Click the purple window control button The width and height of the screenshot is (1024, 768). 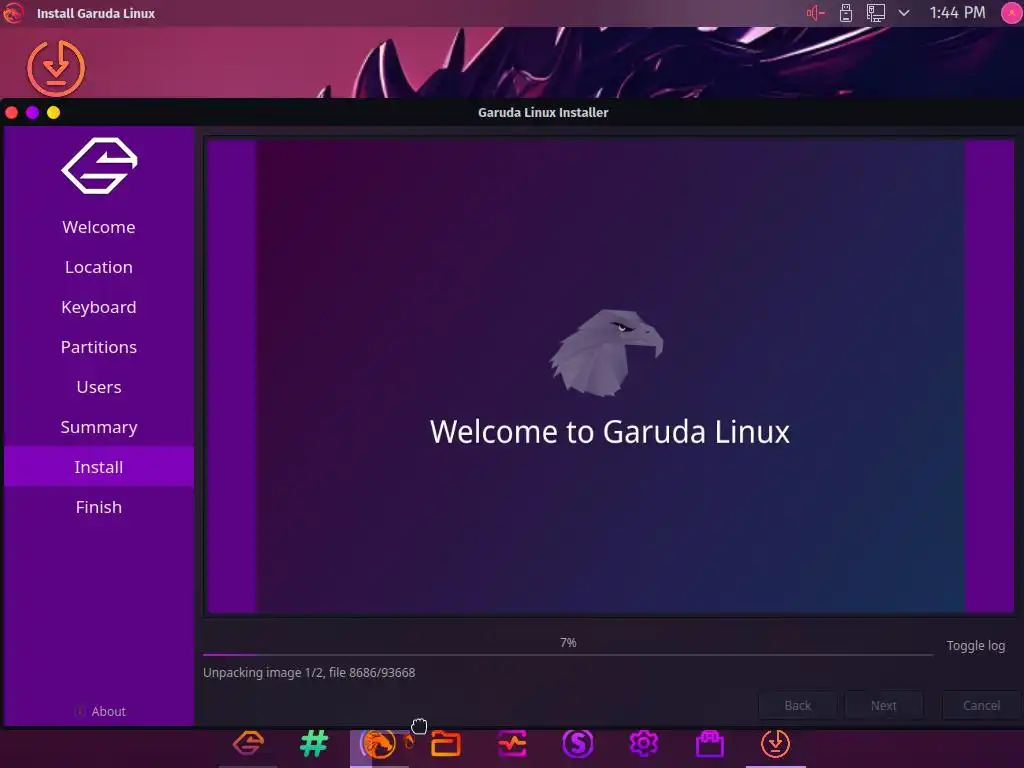tap(33, 113)
